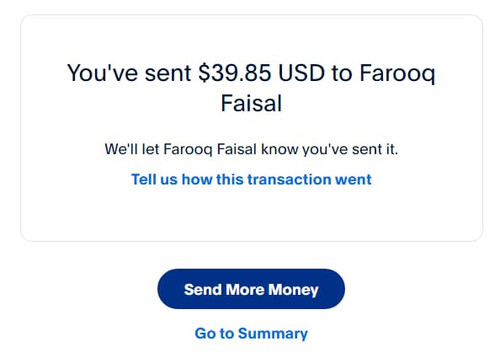500x364 pixels.
Task: Click the word Faisal on heading's second line
Action: (251, 103)
